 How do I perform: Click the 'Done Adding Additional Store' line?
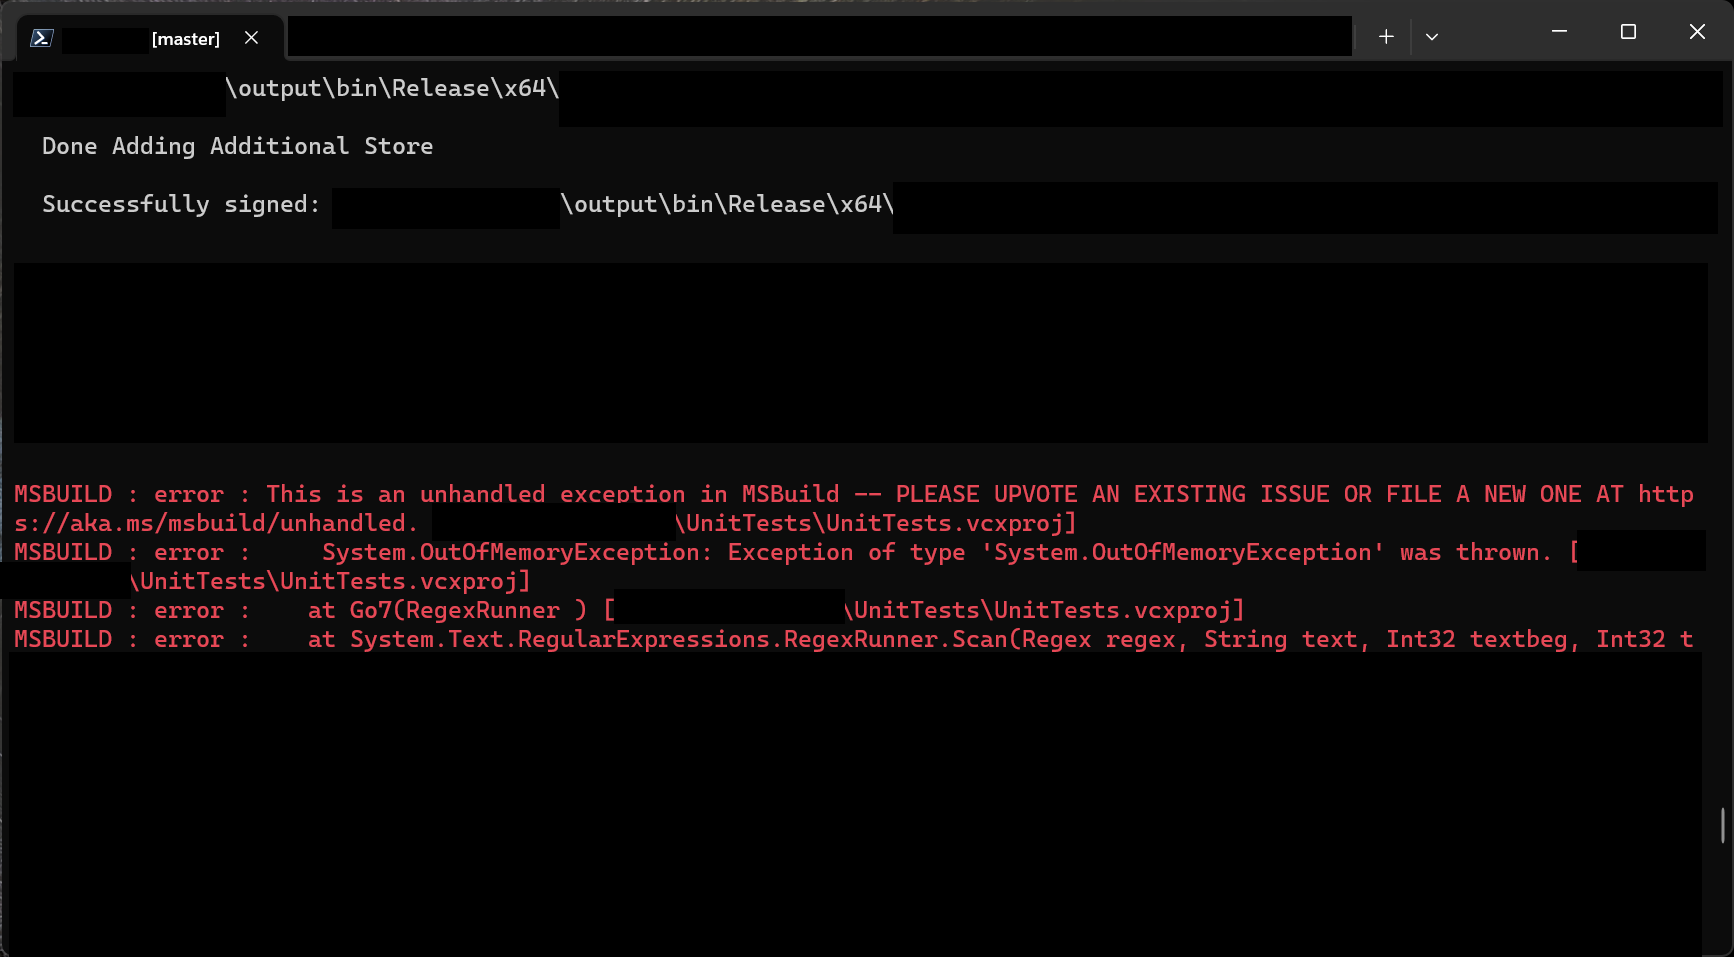tap(236, 146)
